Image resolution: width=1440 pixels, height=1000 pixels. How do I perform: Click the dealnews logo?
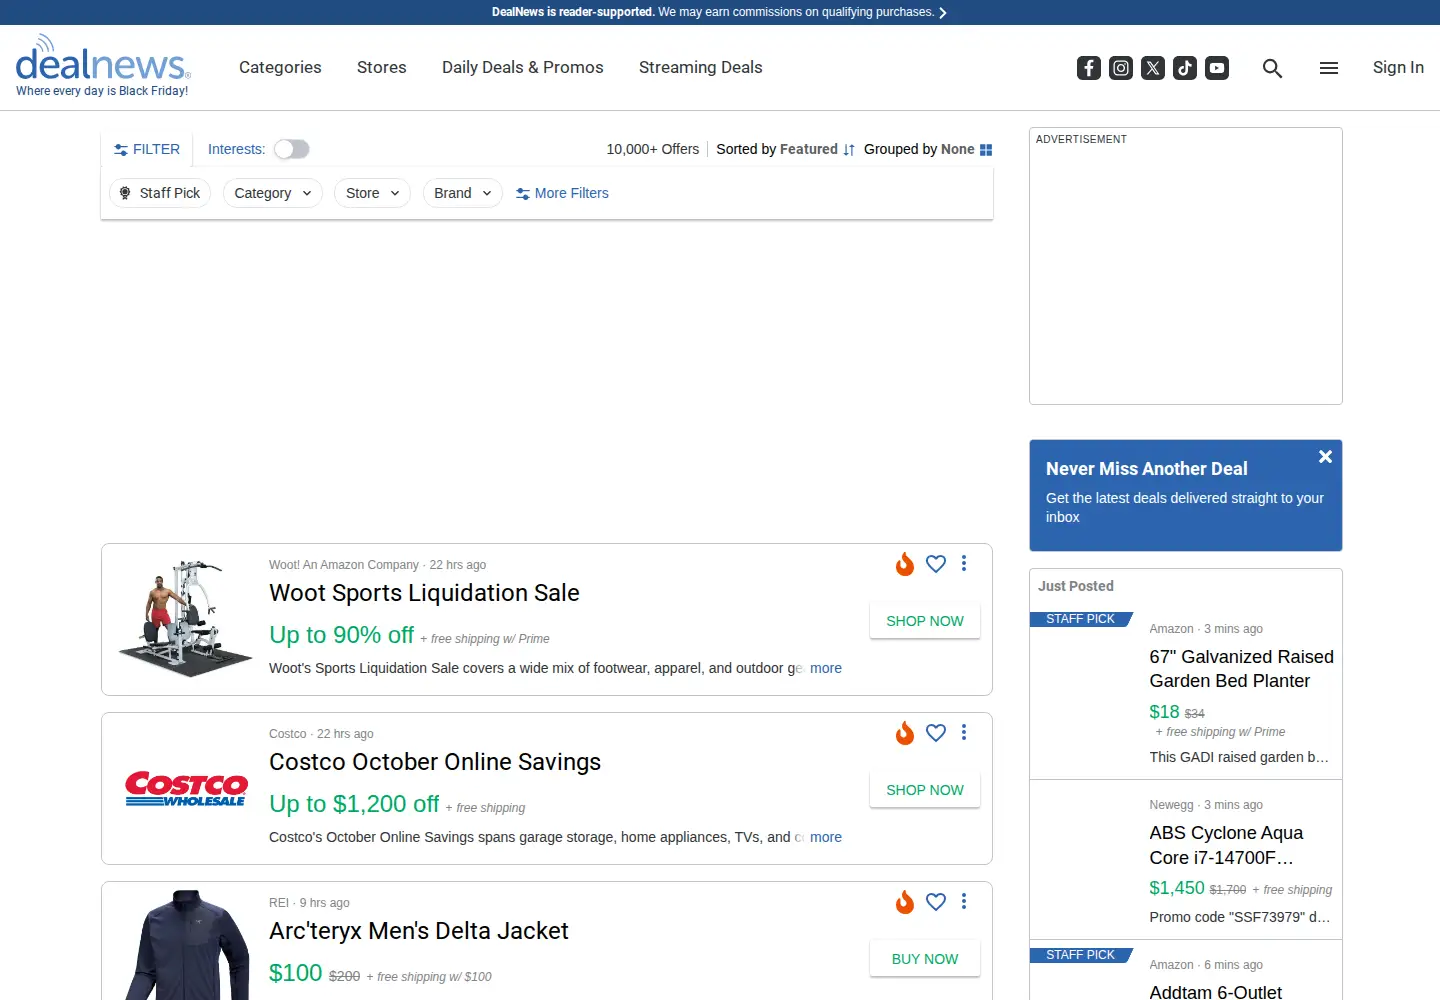coord(103,66)
